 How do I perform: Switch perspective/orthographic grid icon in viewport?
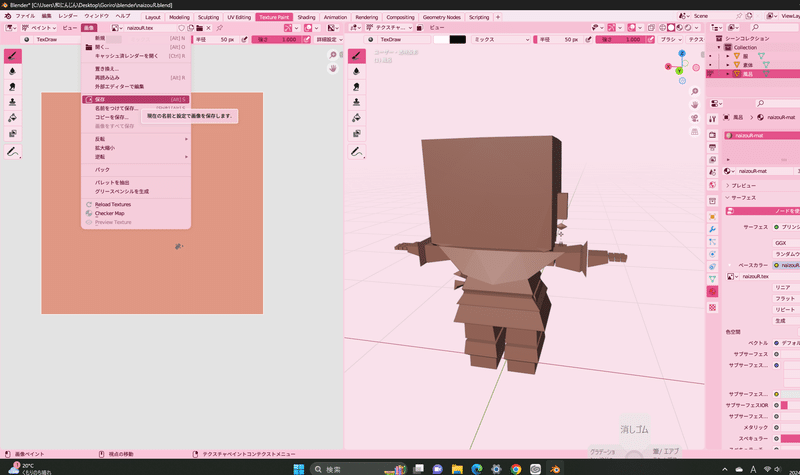pyautogui.click(x=694, y=132)
